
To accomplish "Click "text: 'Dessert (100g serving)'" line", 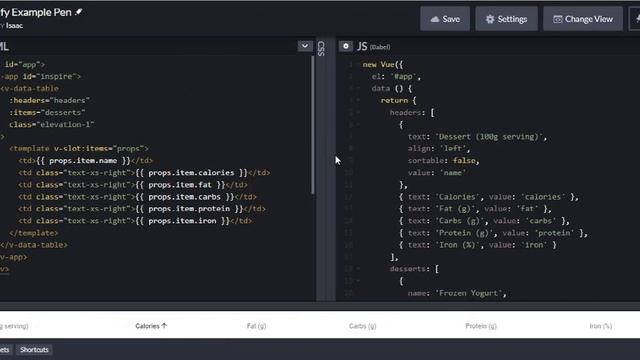I will click(477, 137).
